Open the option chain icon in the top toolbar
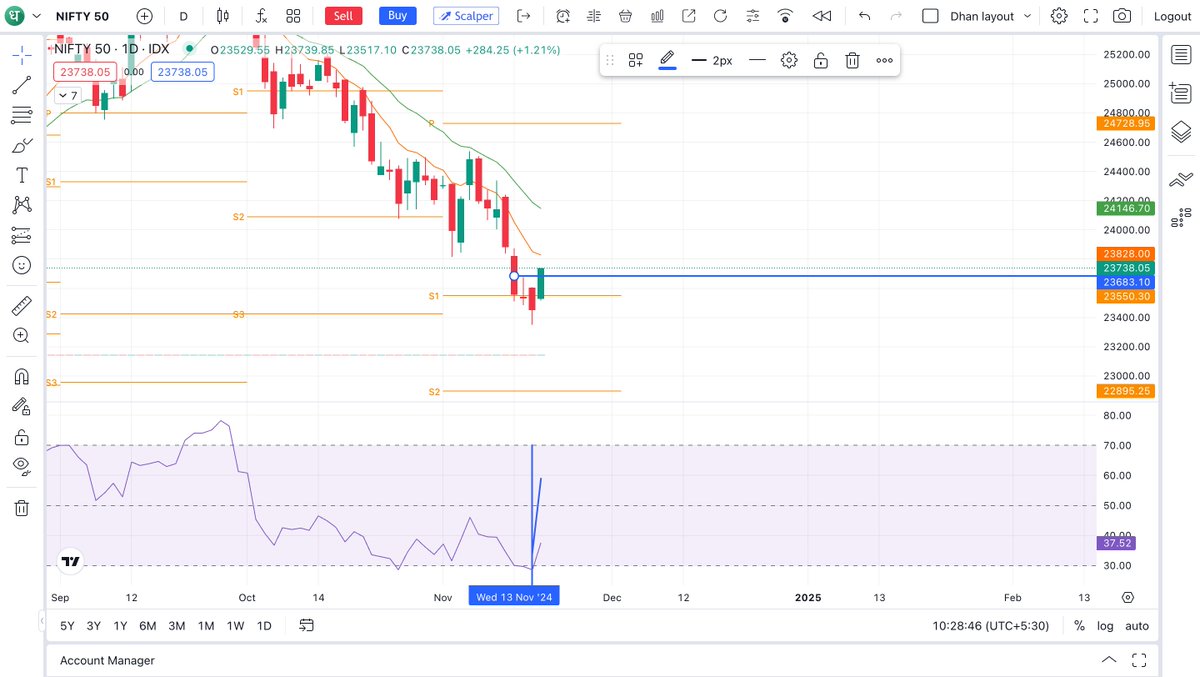1200x677 pixels. 595,16
